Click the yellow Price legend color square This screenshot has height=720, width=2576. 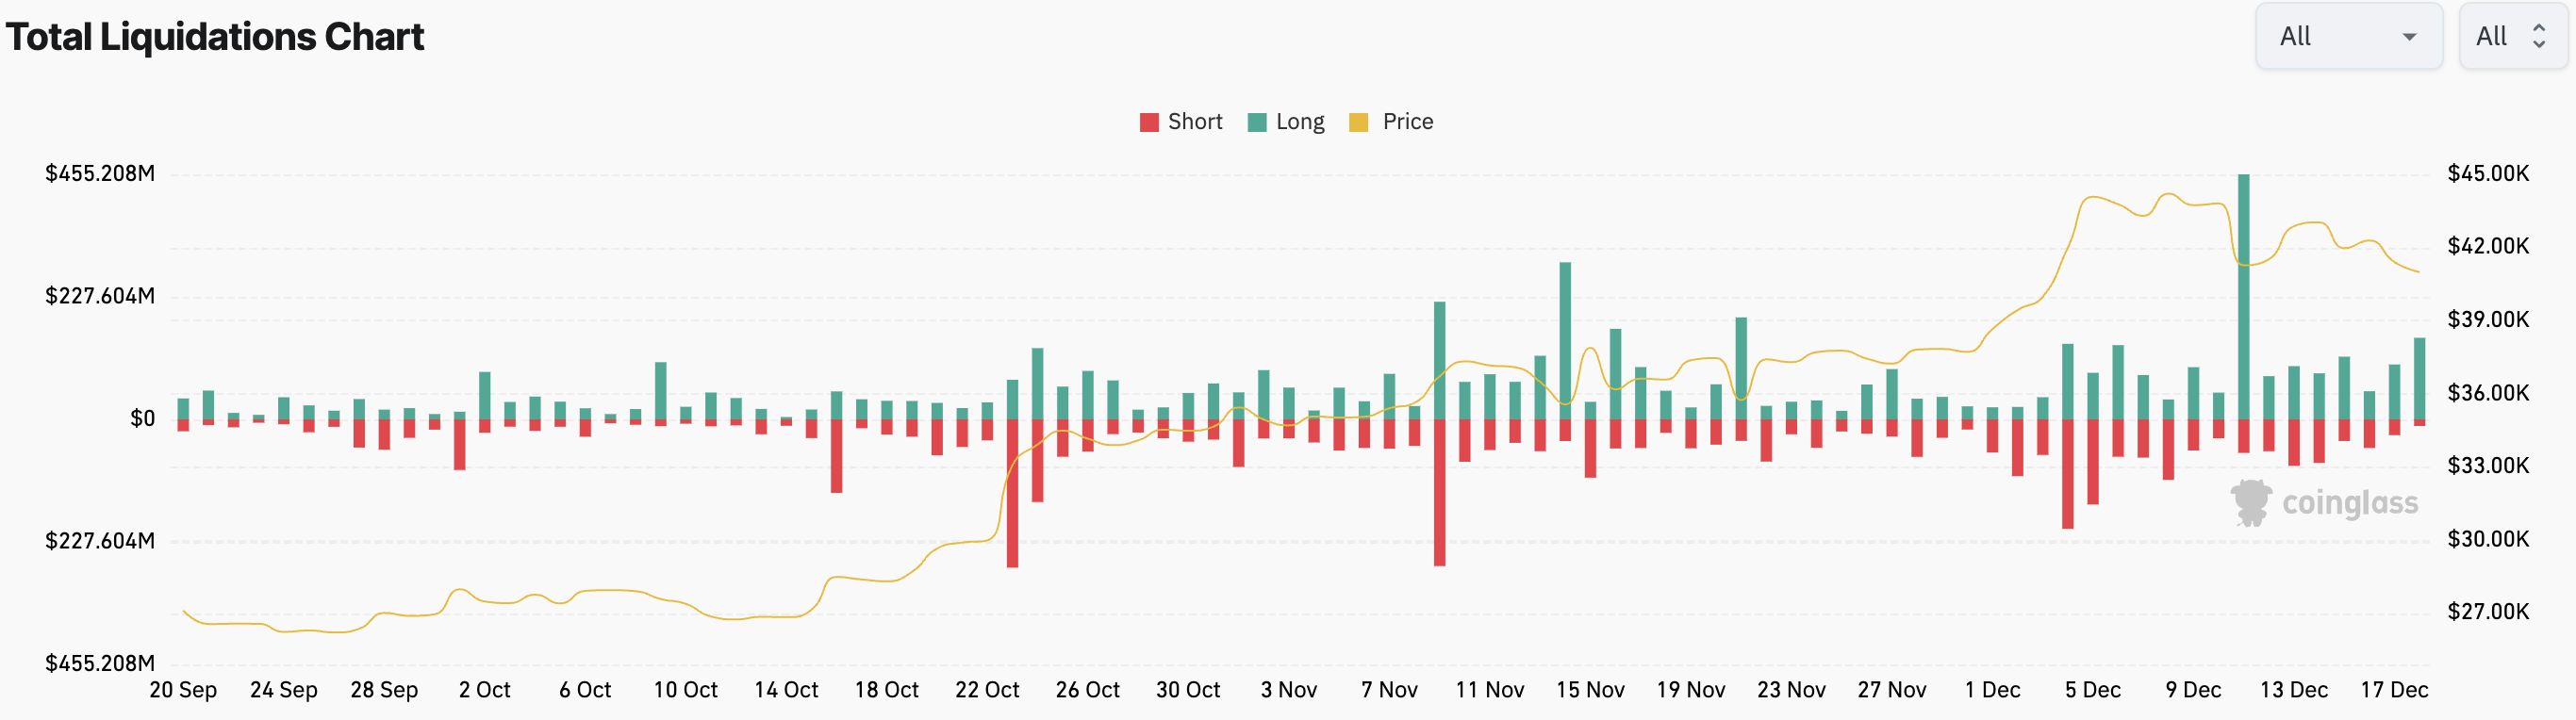pos(1358,122)
